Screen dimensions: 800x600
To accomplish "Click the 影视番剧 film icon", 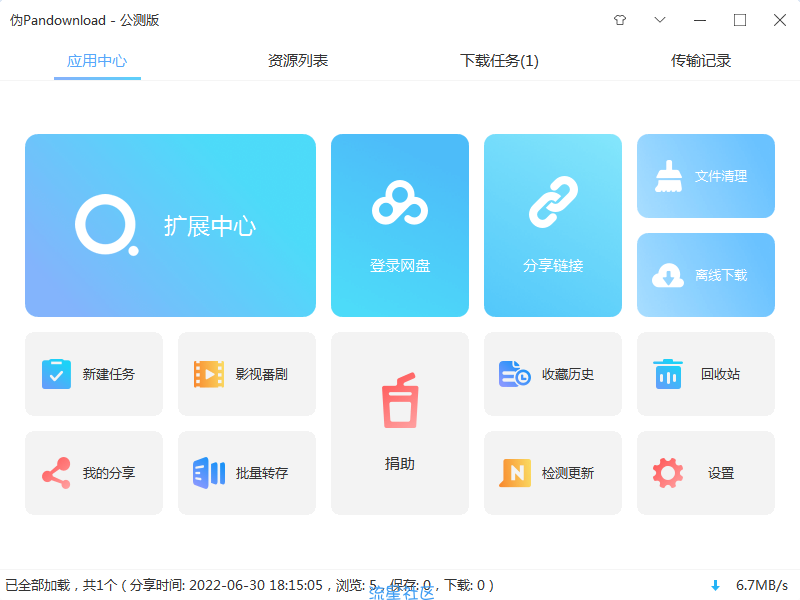I will [x=209, y=374].
